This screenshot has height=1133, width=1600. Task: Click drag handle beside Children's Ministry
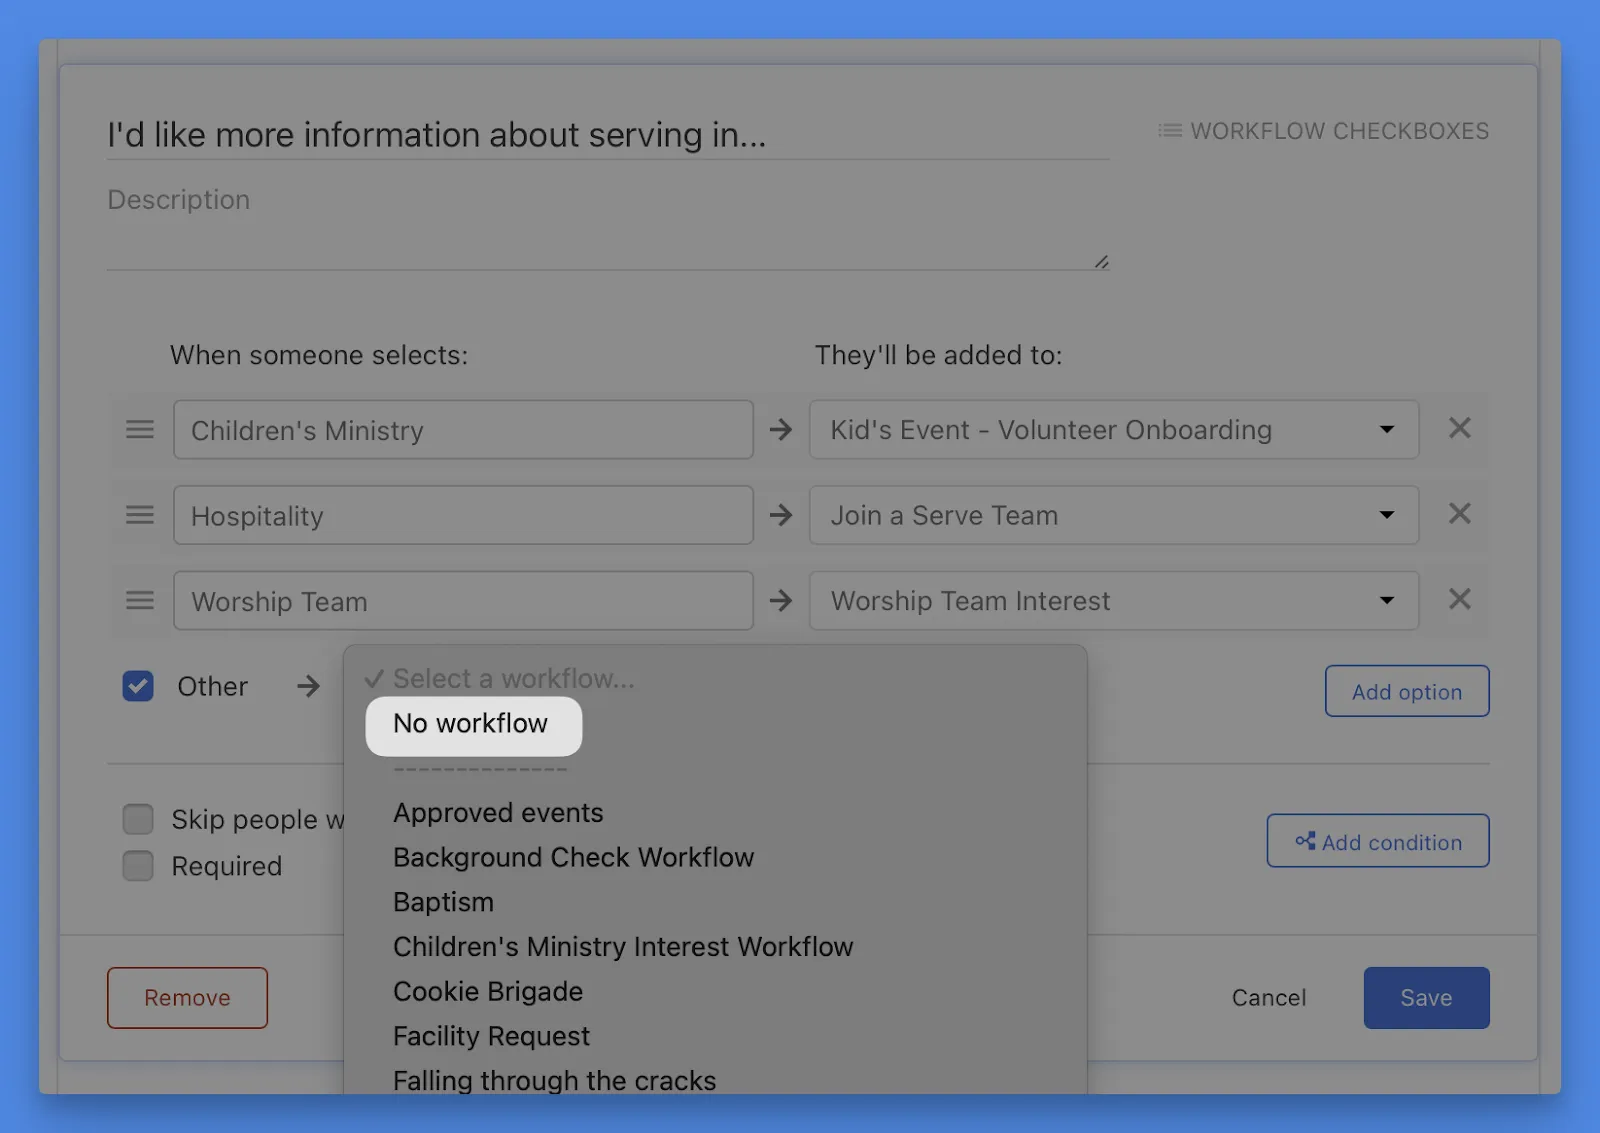[140, 430]
